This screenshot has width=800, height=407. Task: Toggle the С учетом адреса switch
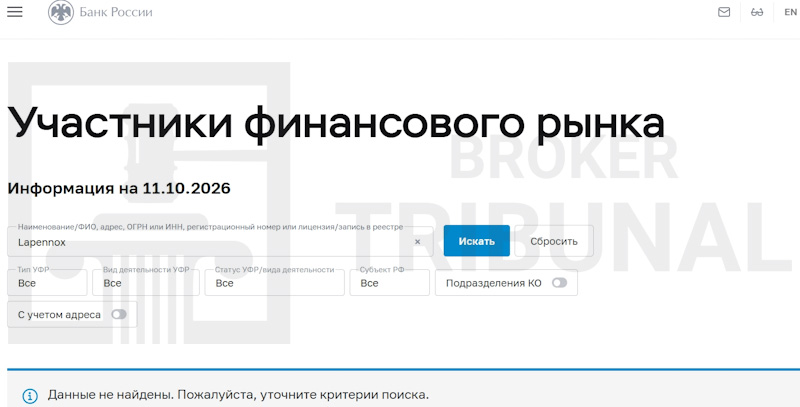click(x=119, y=315)
